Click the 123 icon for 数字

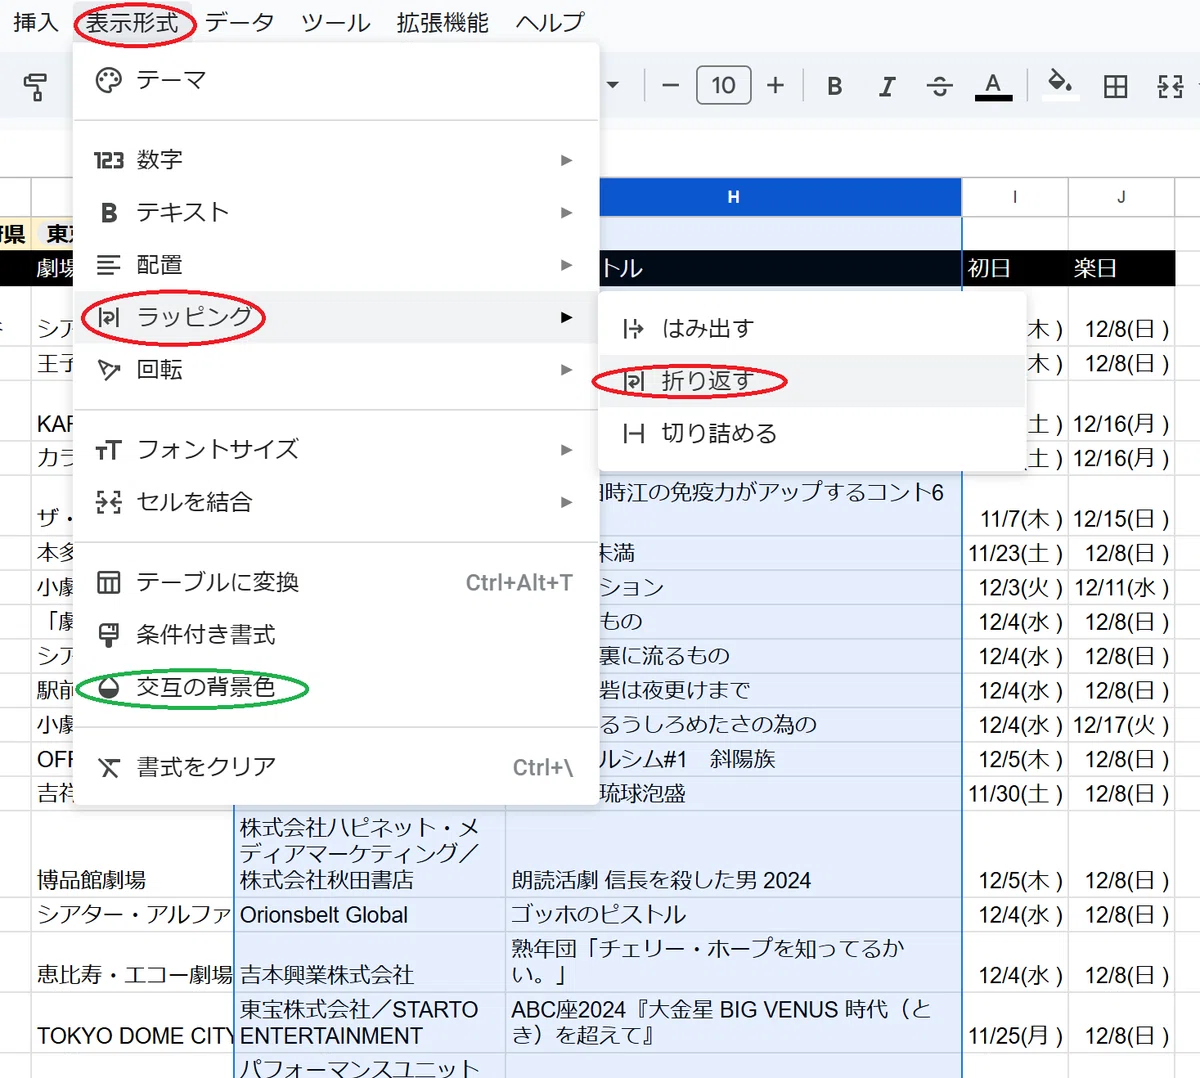click(x=109, y=160)
